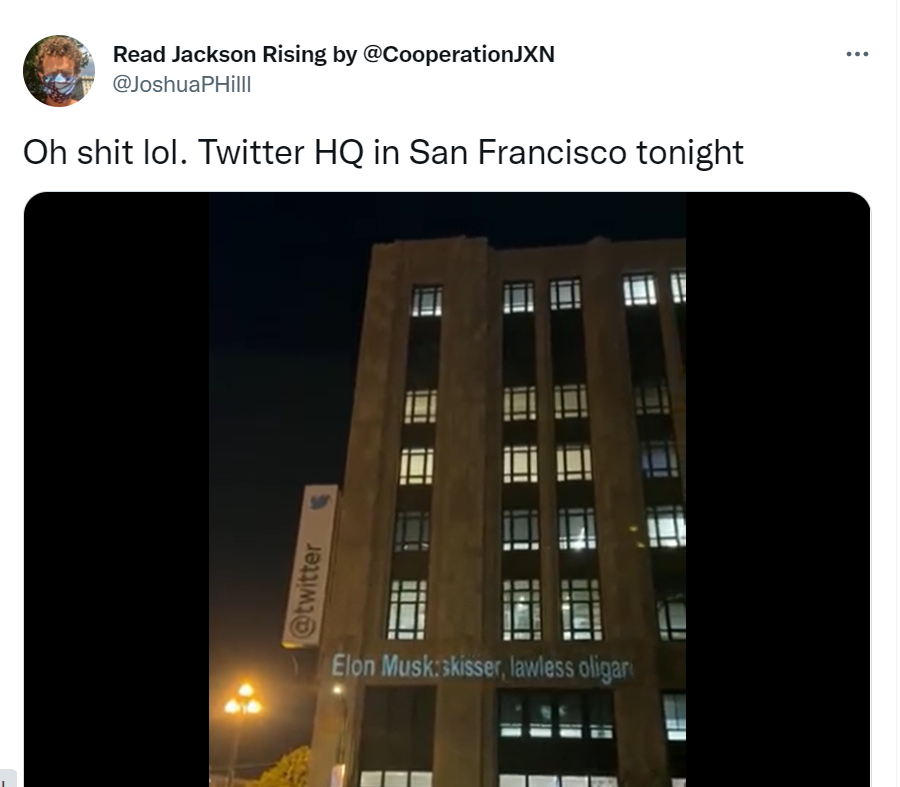900x787 pixels.
Task: Click the Twitter bird logo on building sign
Action: click(320, 502)
